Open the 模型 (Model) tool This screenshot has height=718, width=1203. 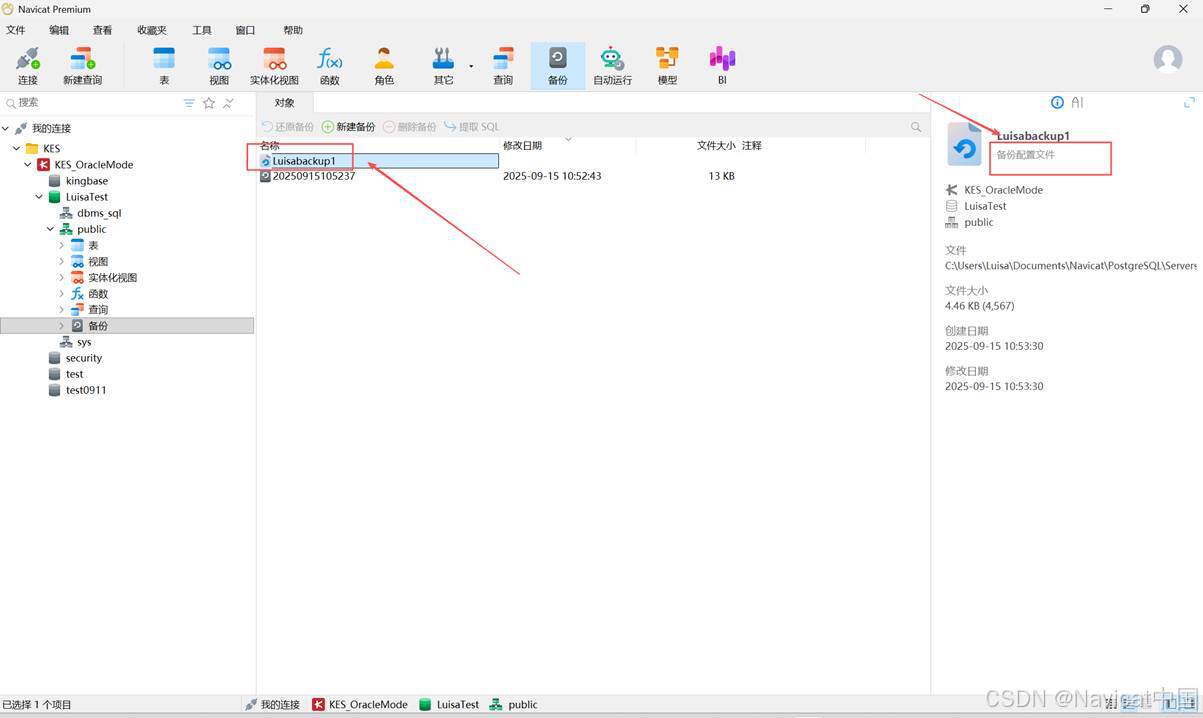pos(667,66)
